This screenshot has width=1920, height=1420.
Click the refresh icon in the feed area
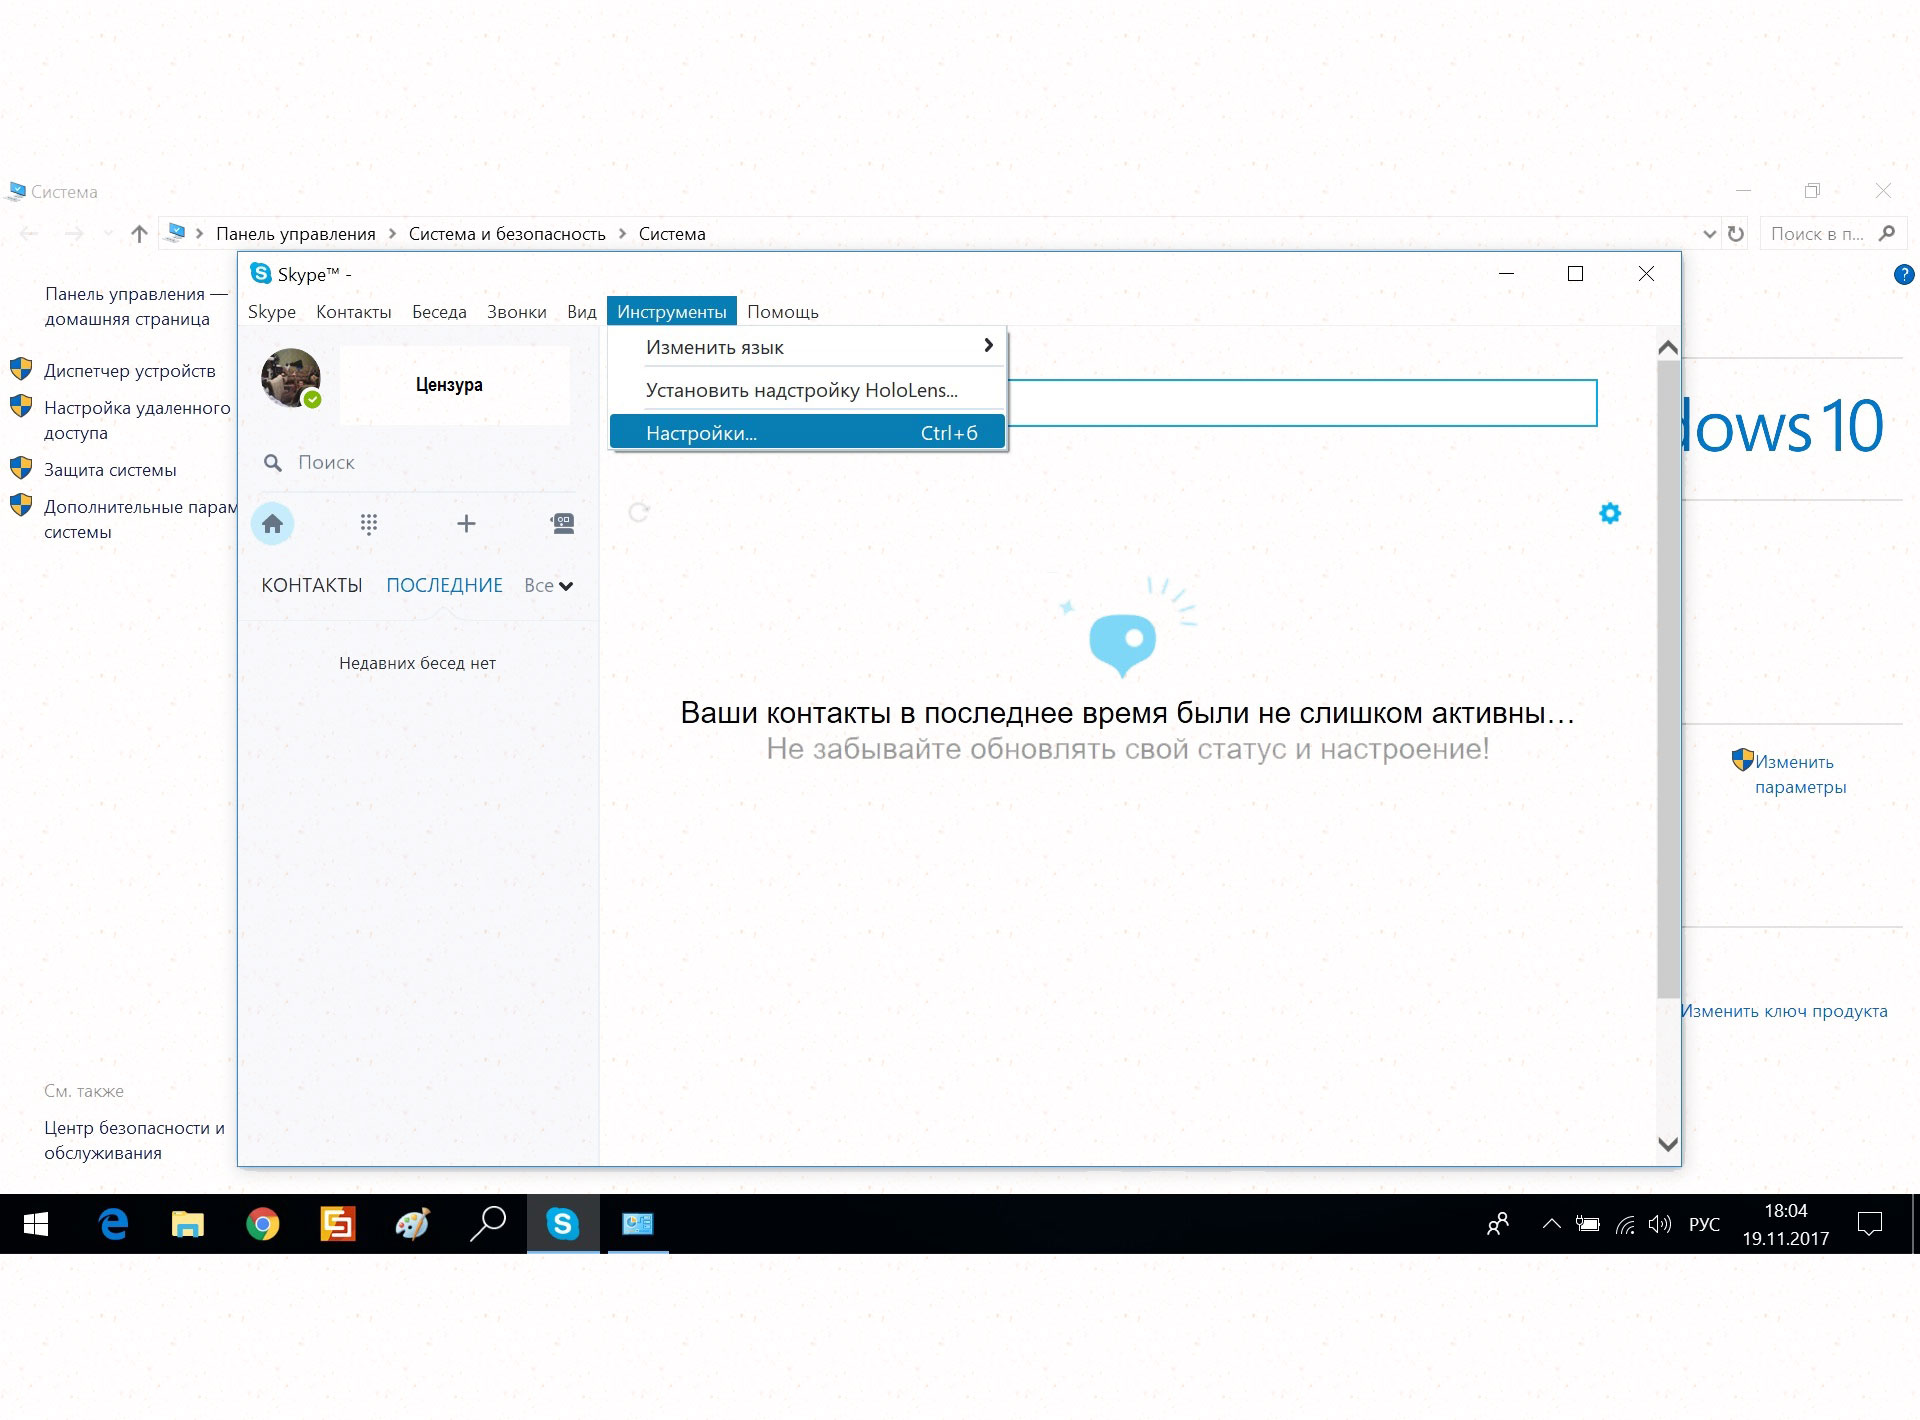click(x=639, y=513)
